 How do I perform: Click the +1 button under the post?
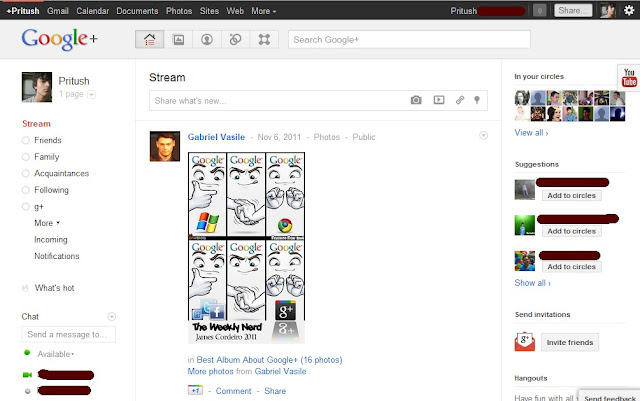coord(195,390)
